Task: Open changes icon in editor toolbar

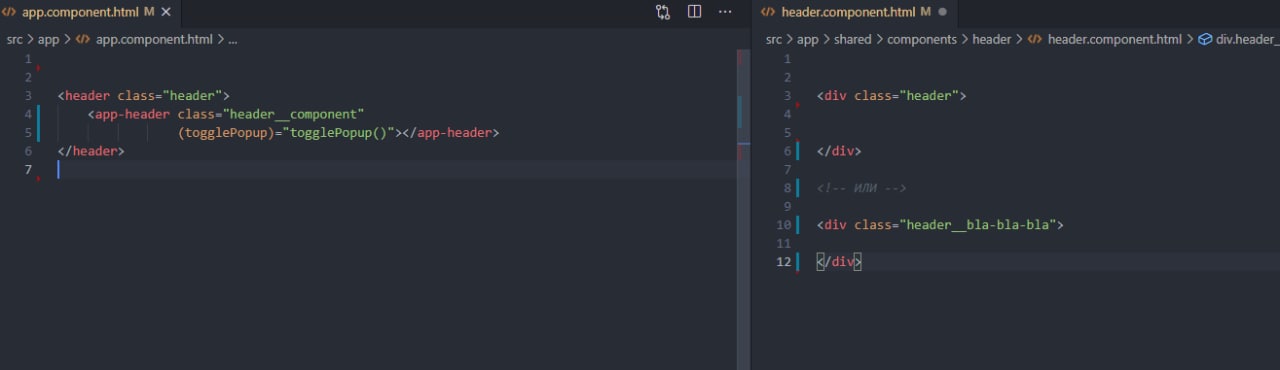Action: pyautogui.click(x=663, y=12)
